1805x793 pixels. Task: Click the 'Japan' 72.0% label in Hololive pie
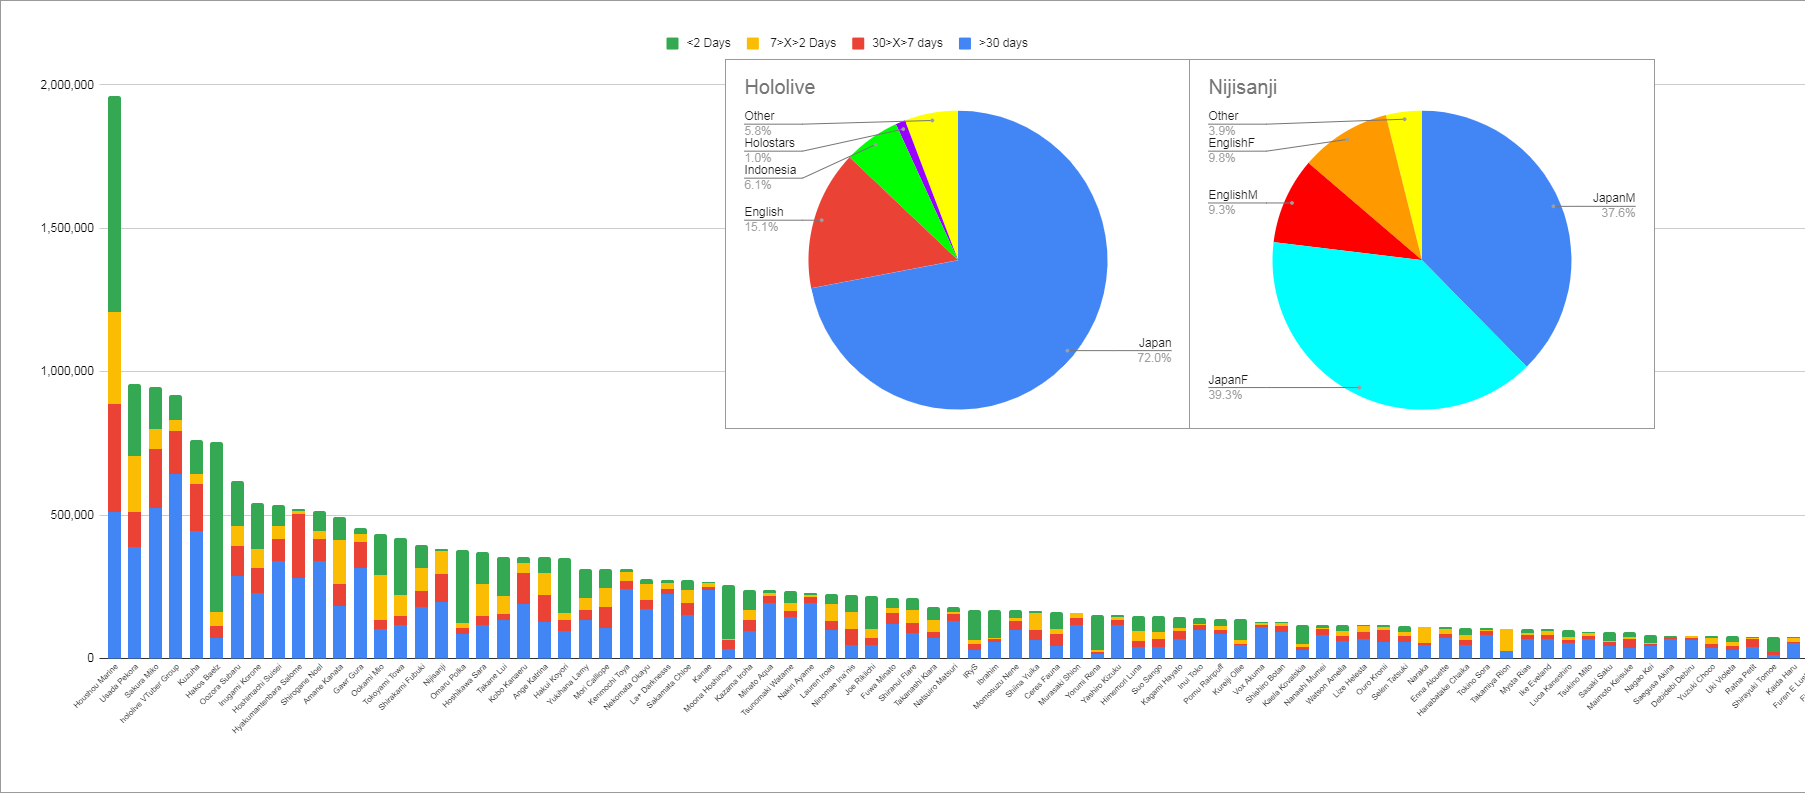pyautogui.click(x=1155, y=350)
